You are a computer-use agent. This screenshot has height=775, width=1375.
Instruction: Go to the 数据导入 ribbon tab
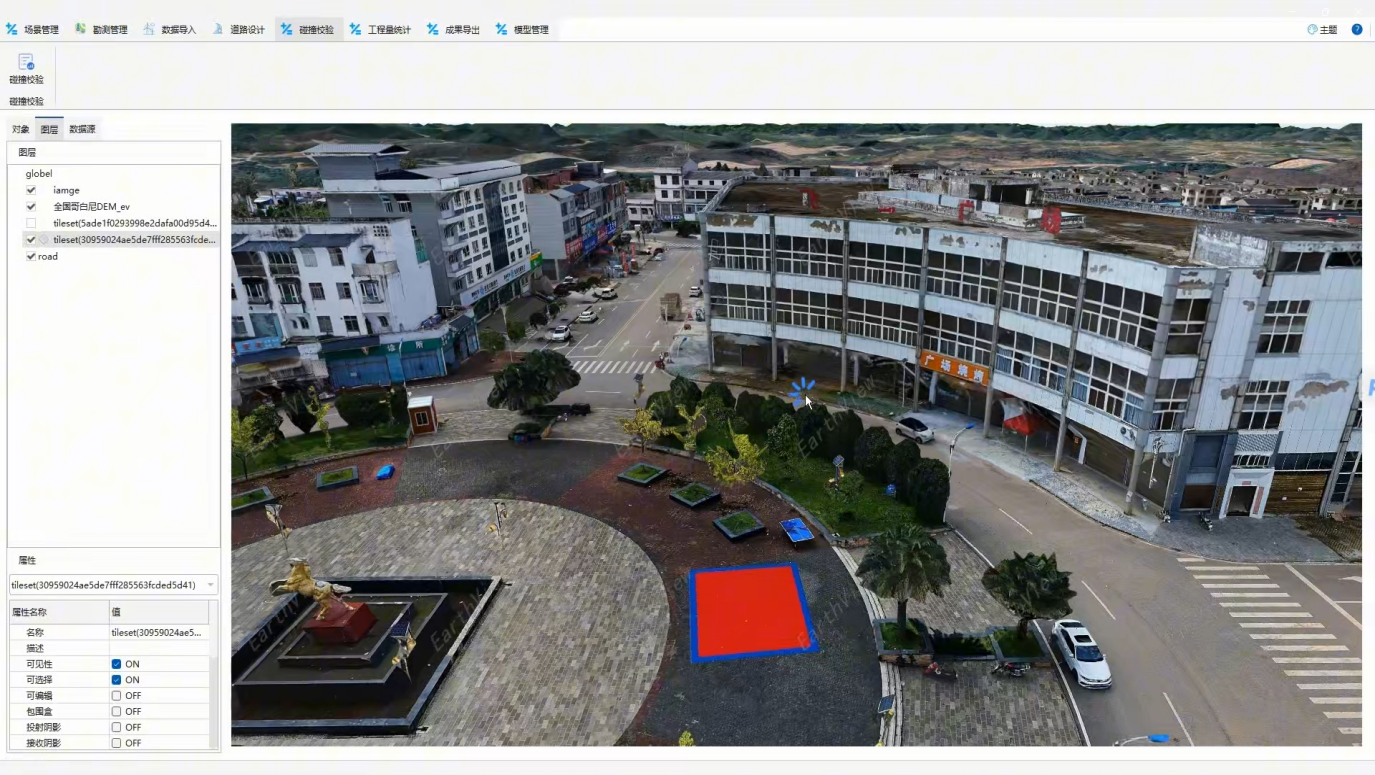point(170,30)
